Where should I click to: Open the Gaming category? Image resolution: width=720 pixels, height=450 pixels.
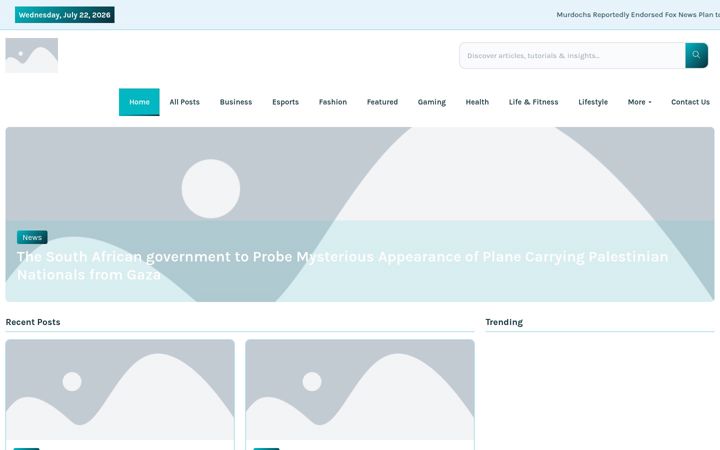point(432,102)
